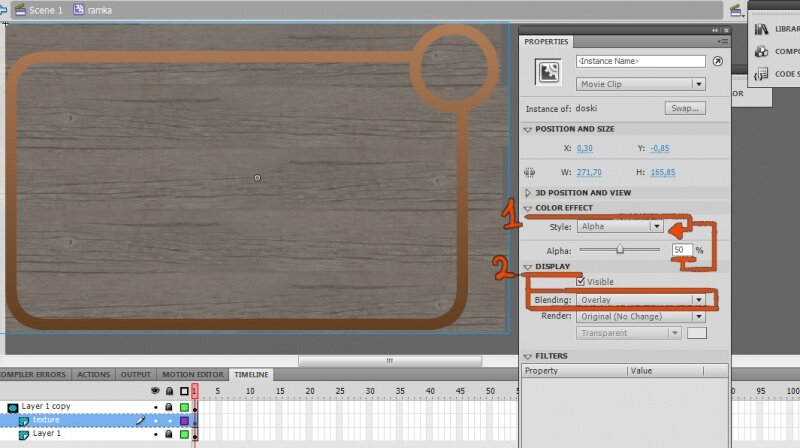The height and width of the screenshot is (448, 800).
Task: Click the Edit Scene clapperboard icon
Action: (737, 9)
